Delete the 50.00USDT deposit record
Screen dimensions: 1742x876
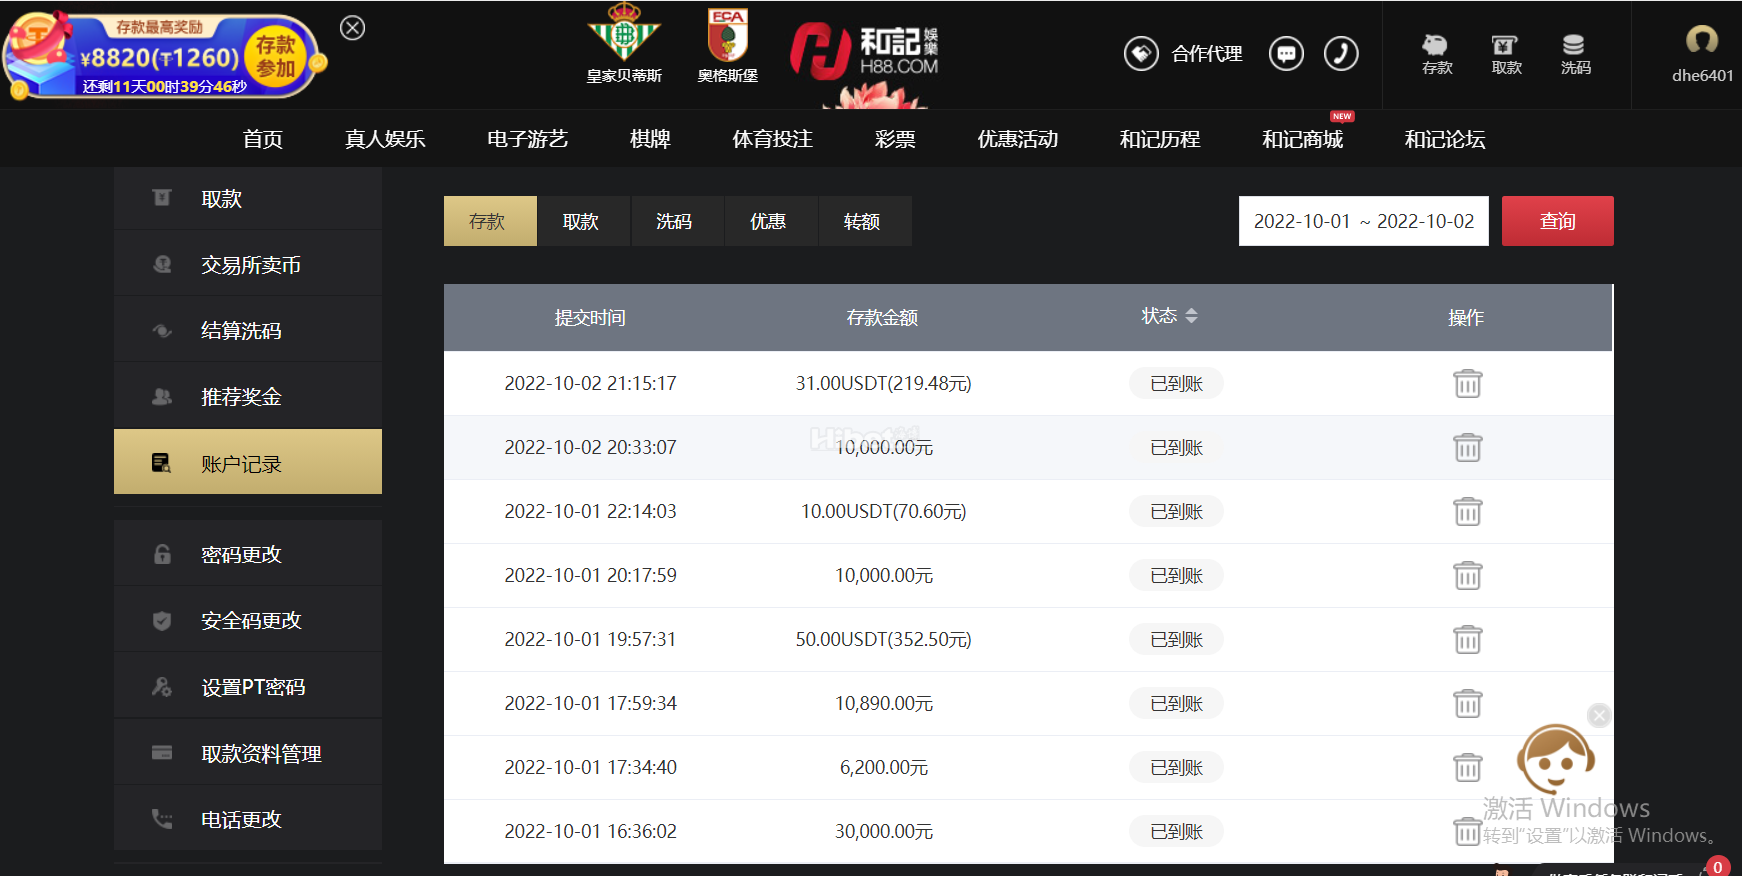click(1467, 640)
